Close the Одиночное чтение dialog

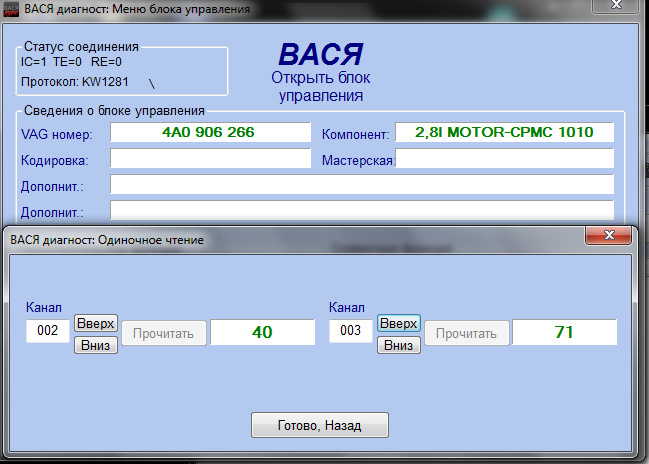pyautogui.click(x=608, y=235)
